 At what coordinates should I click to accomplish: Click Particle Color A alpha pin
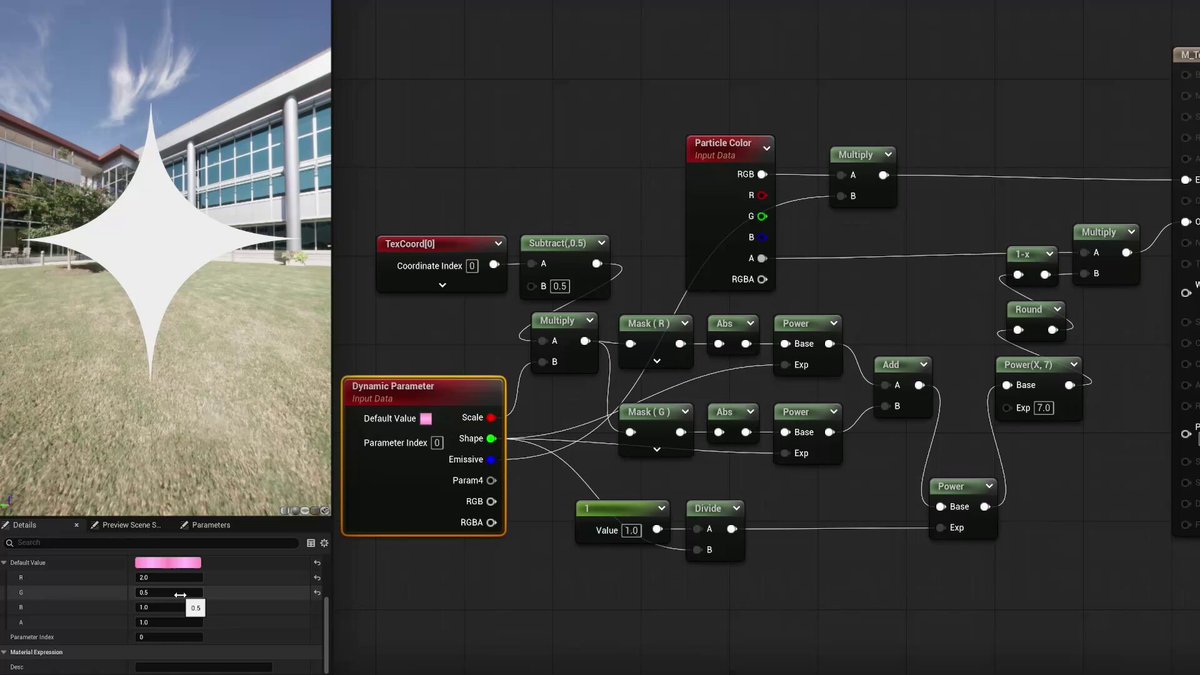coord(762,258)
